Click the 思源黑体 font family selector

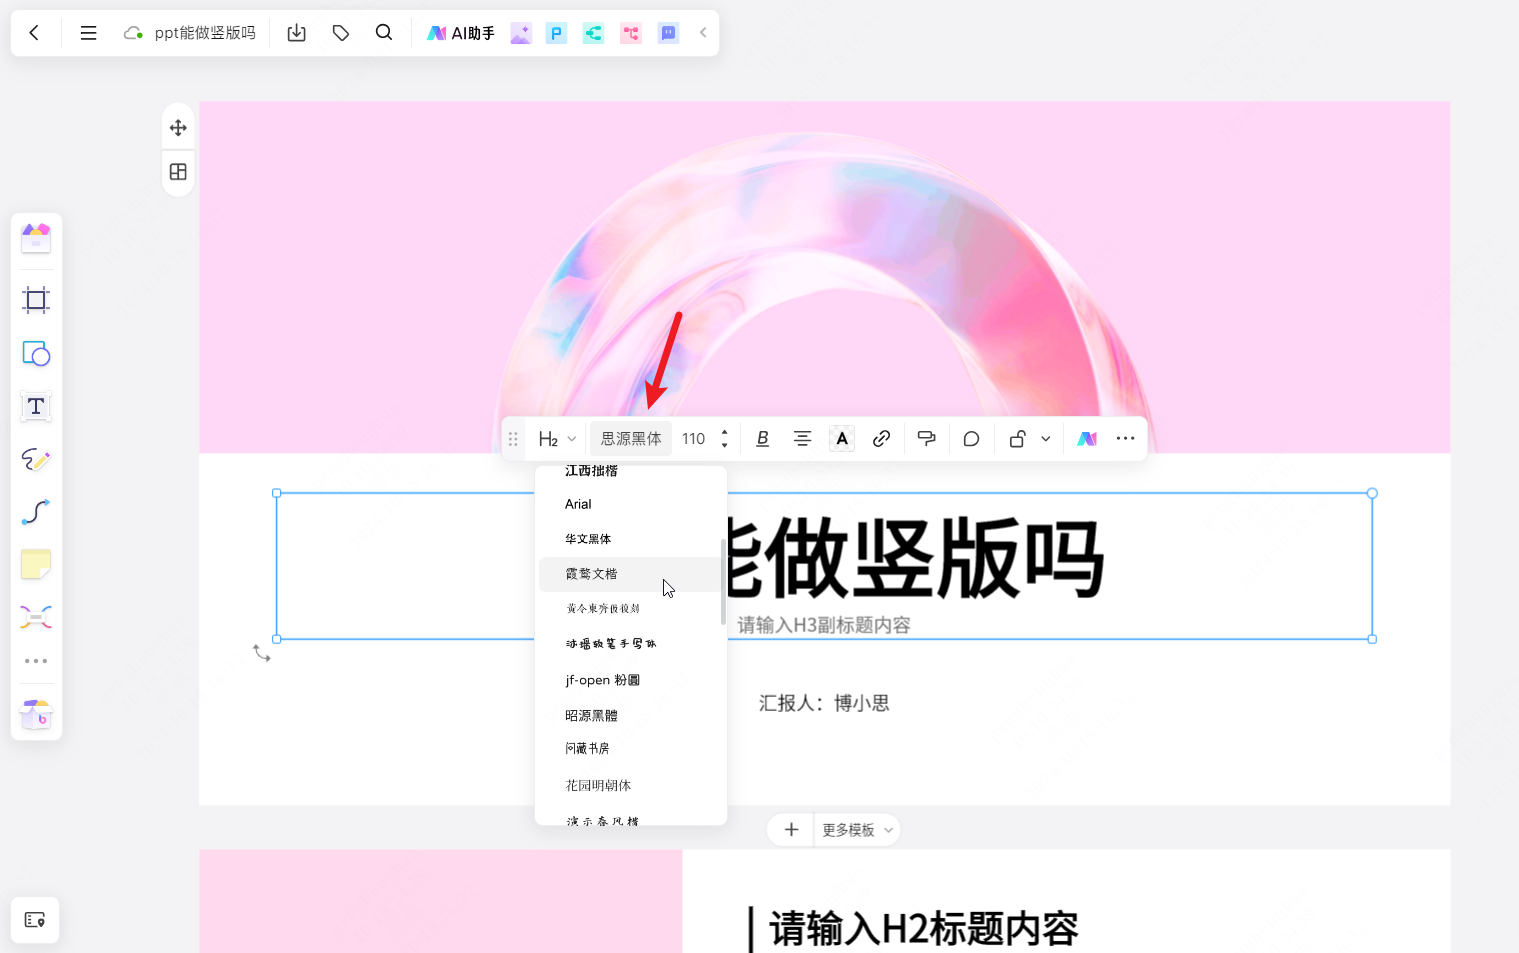point(631,439)
